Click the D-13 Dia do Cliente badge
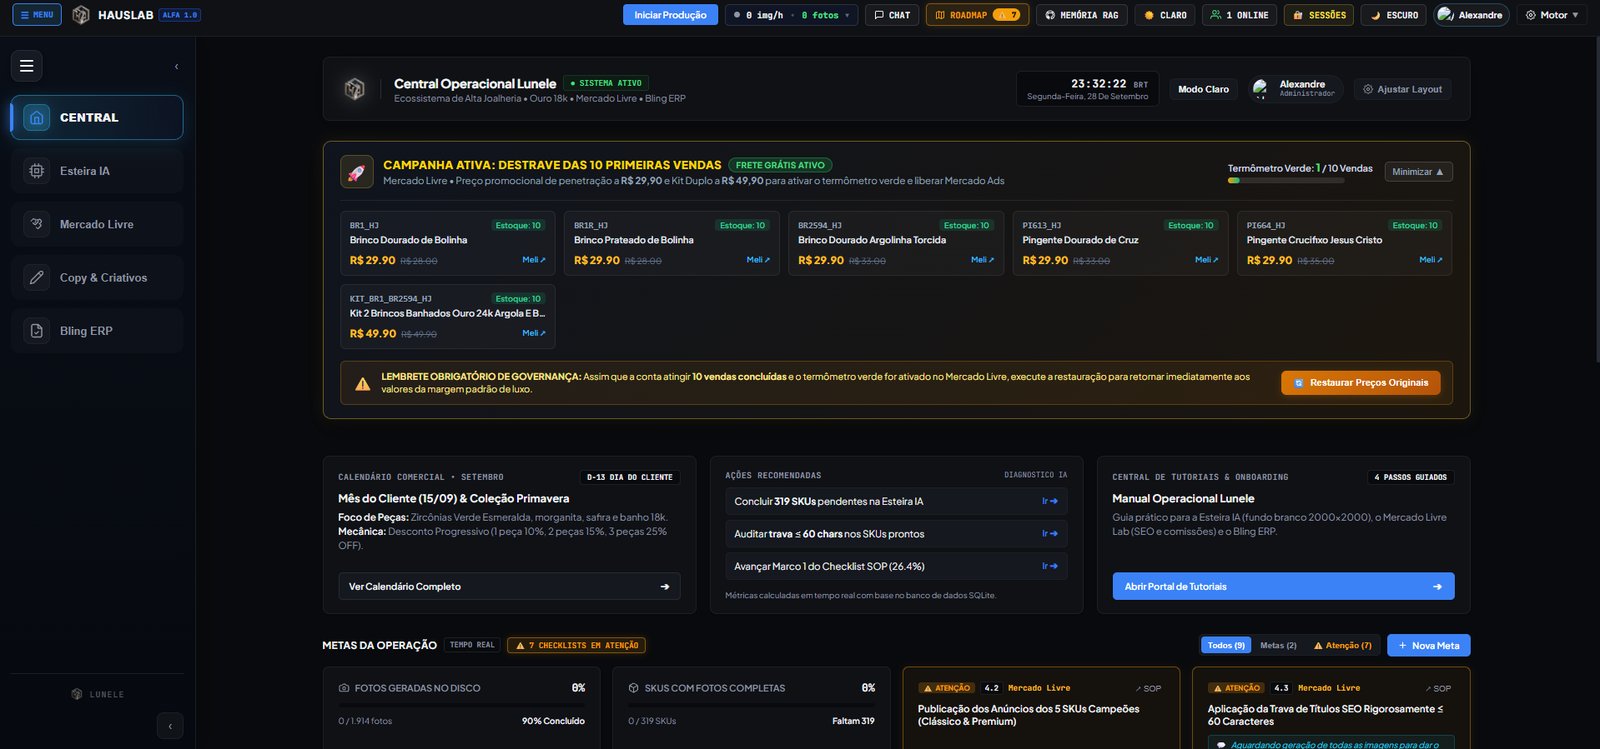 (629, 477)
